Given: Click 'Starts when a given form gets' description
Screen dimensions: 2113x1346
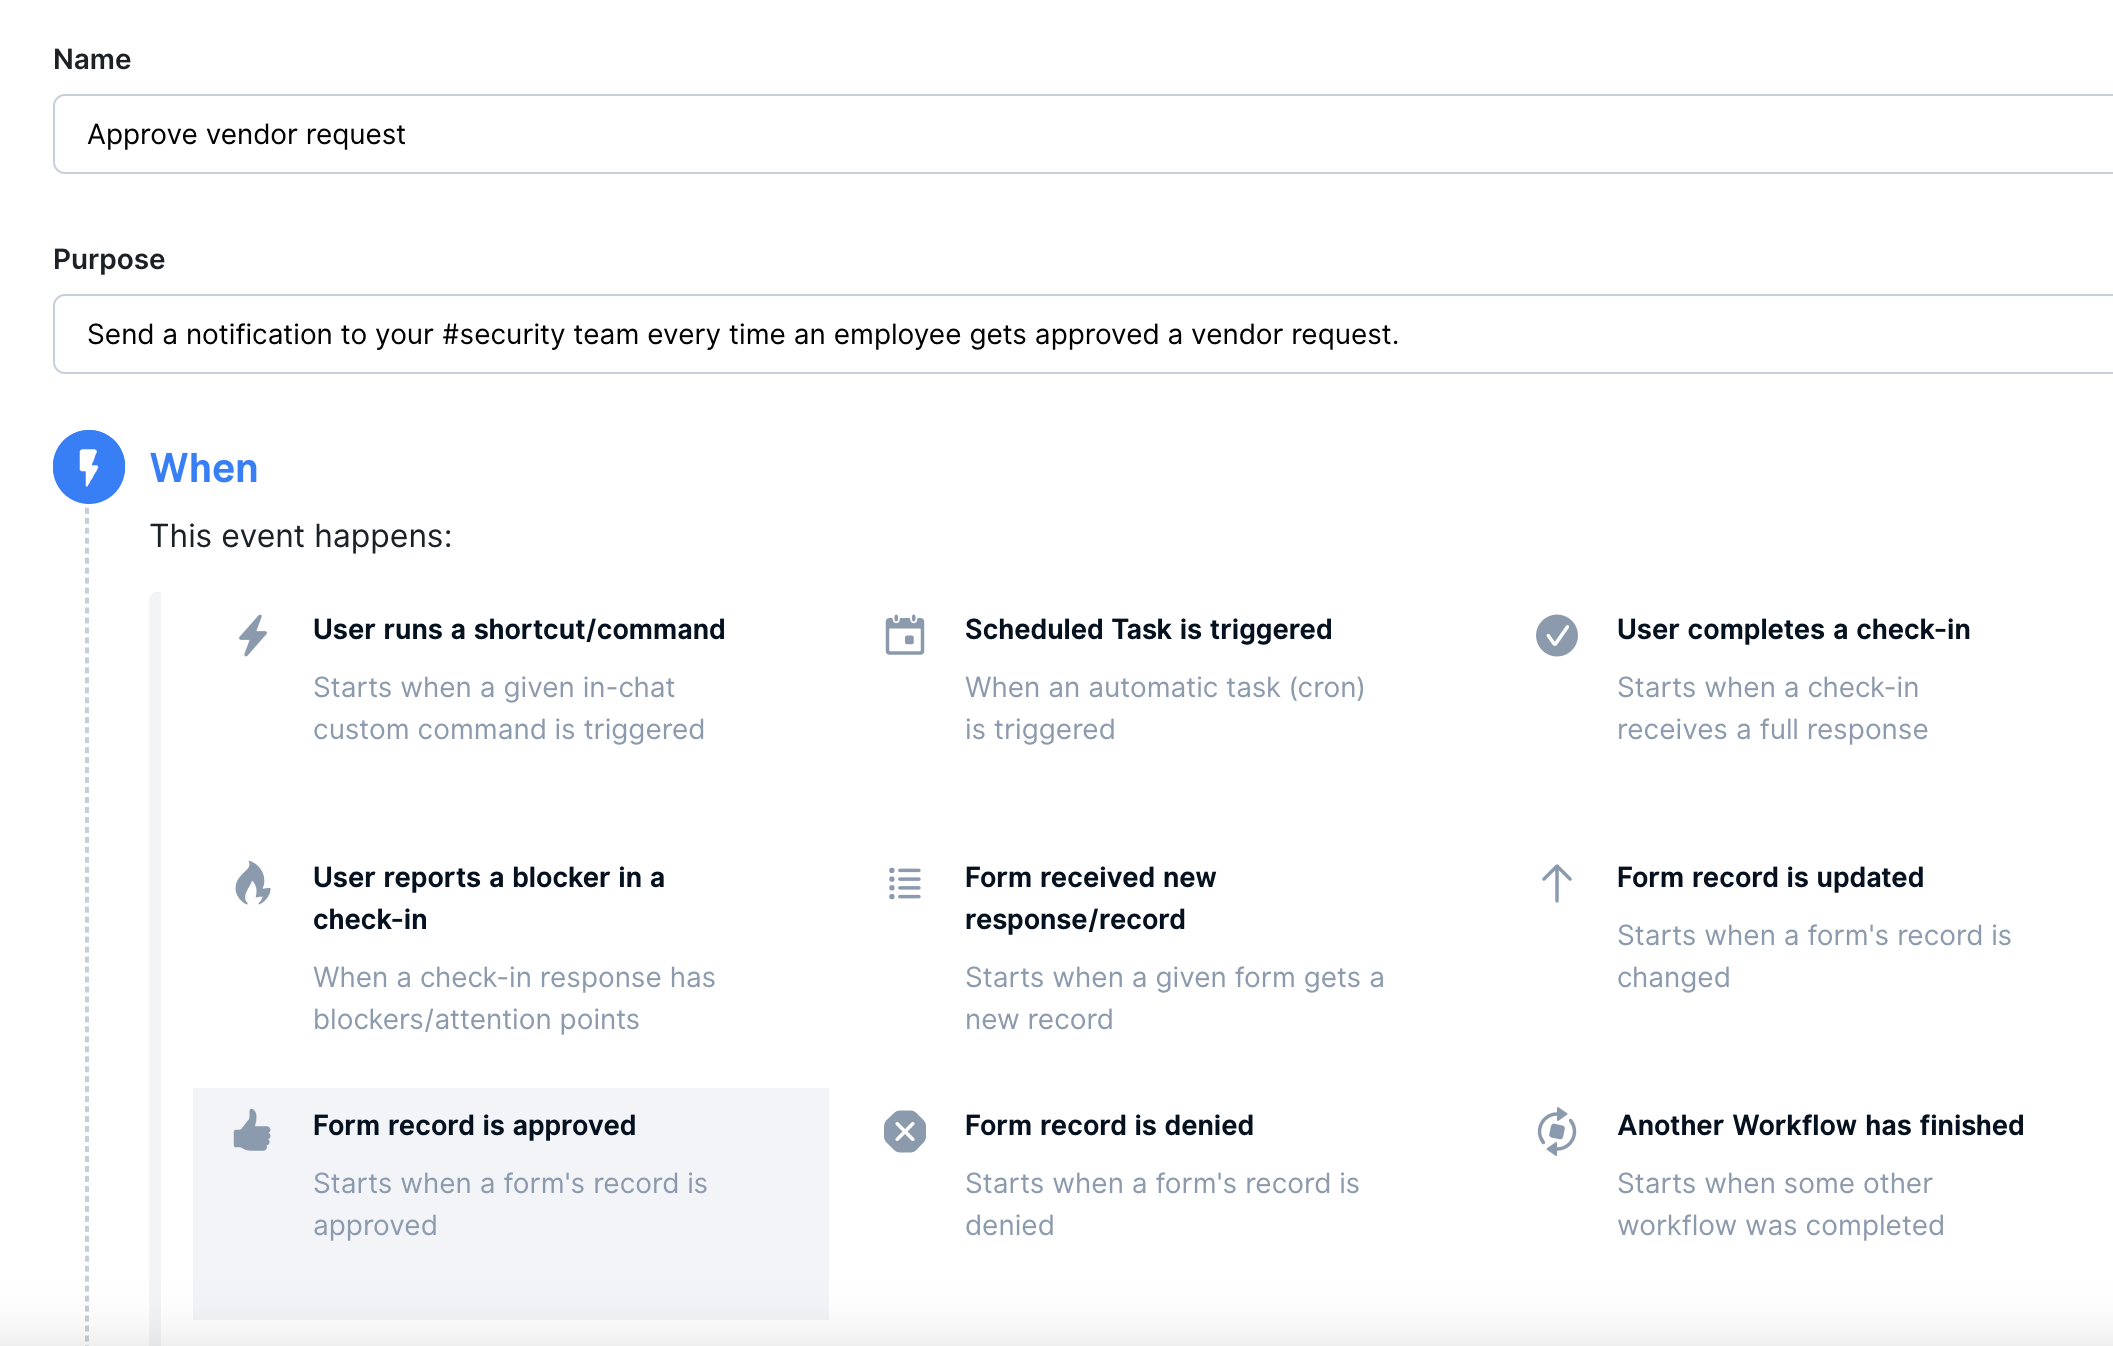Looking at the screenshot, I should [1174, 998].
